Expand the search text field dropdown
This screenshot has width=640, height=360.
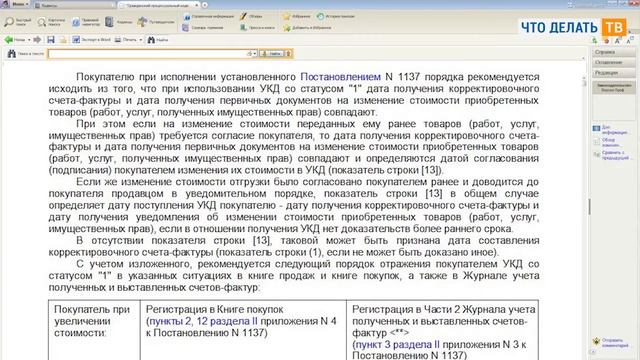[254, 53]
